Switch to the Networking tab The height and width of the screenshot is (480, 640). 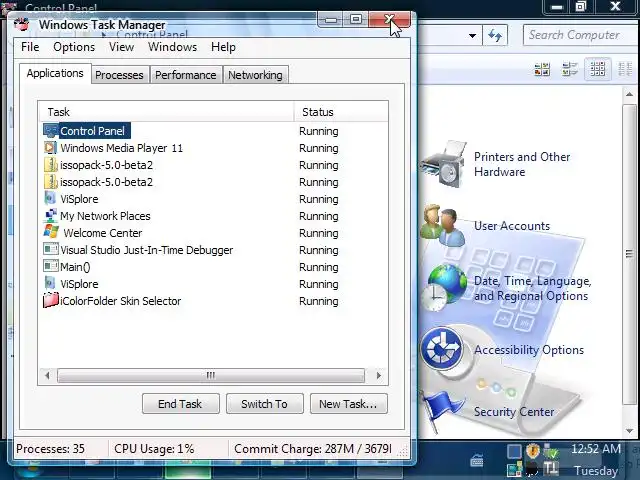tap(255, 75)
